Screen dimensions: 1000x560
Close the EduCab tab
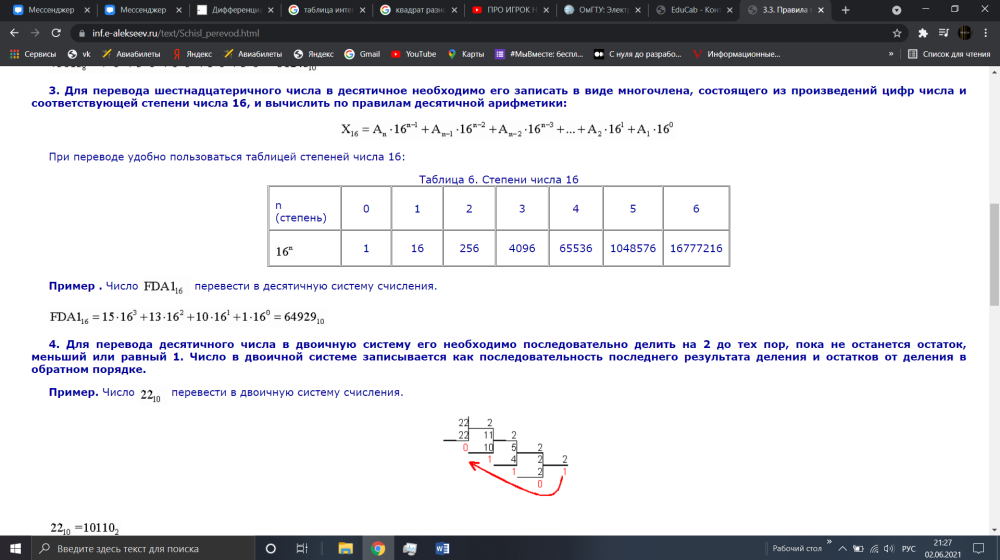click(x=730, y=10)
